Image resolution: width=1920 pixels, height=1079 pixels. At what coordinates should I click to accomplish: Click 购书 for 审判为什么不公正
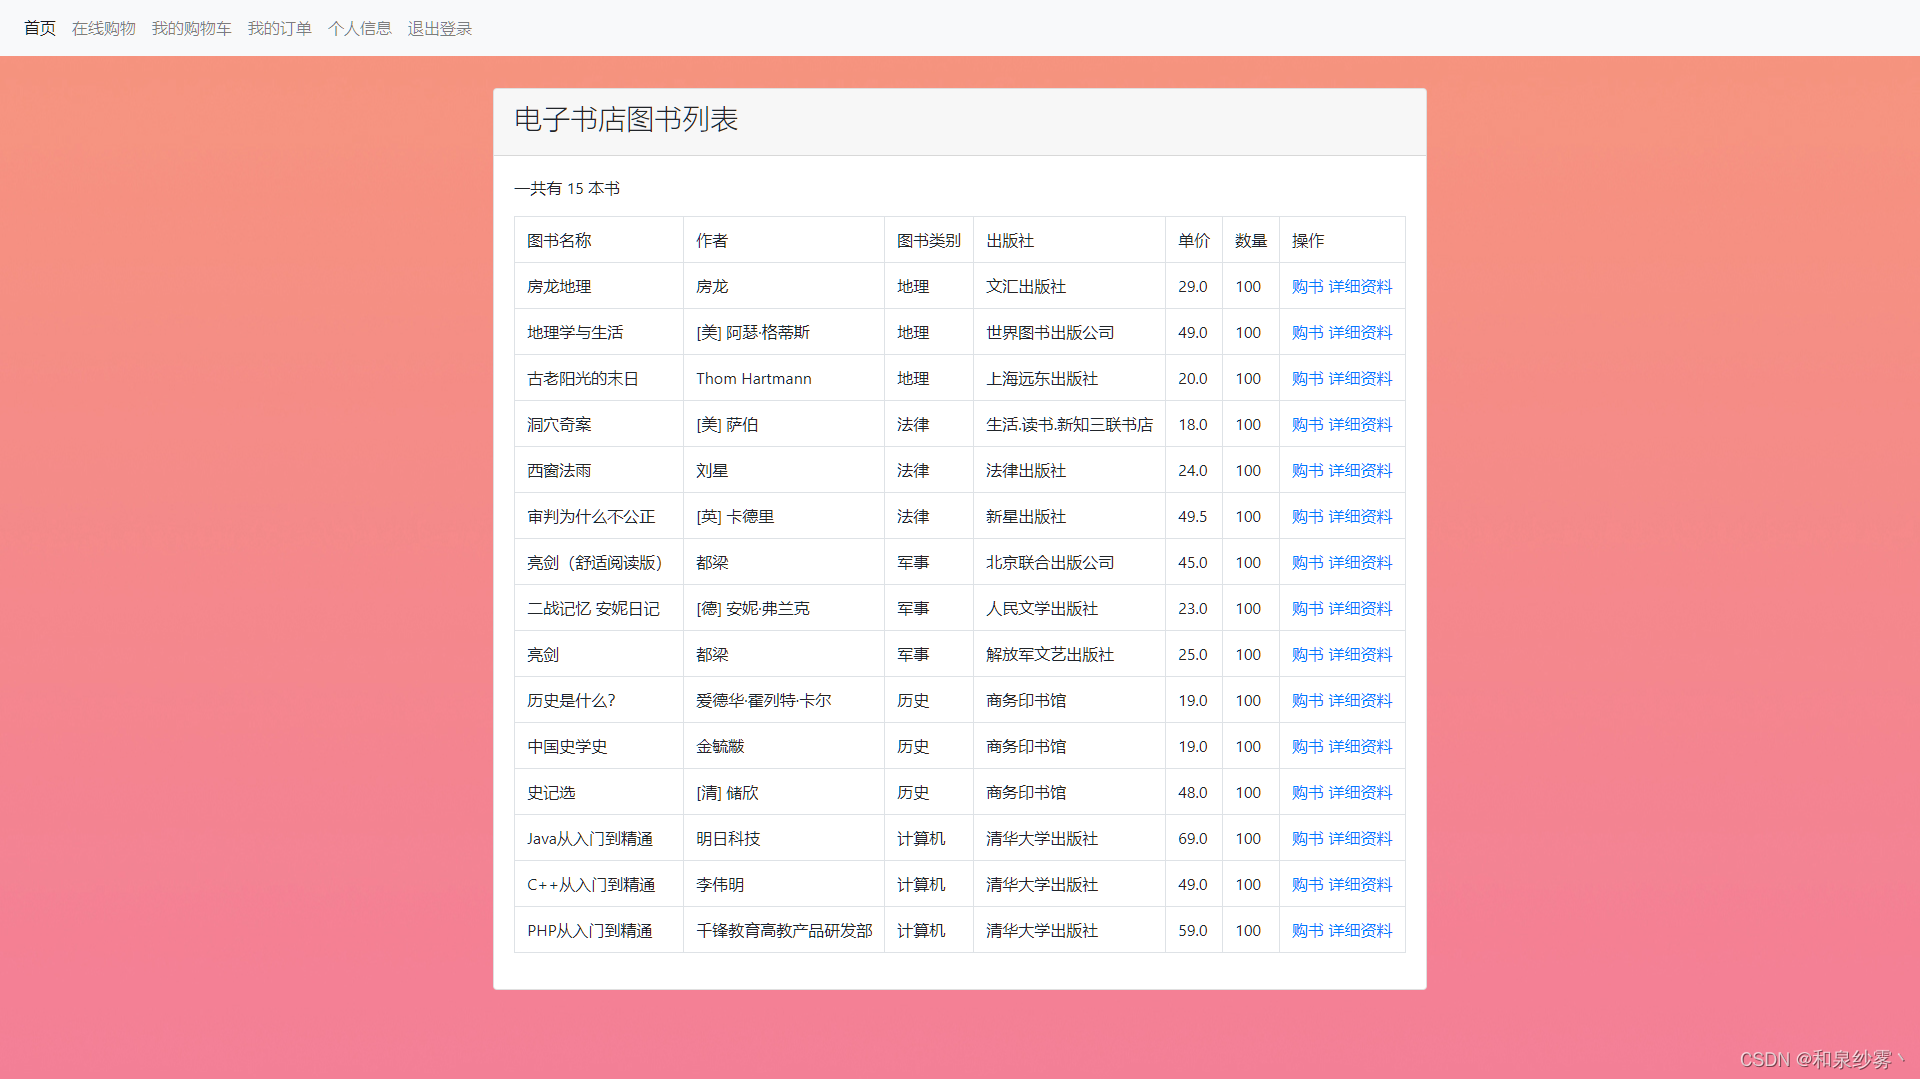click(x=1306, y=516)
